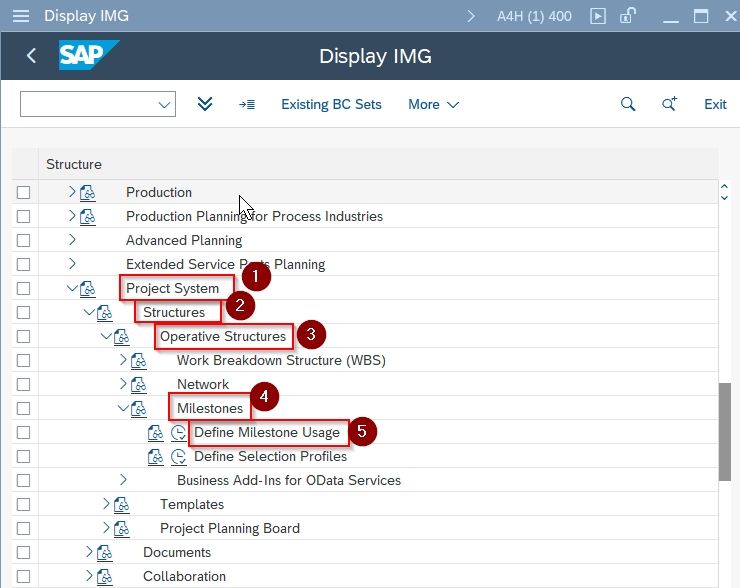
Task: Tick the checkbox for Advanced Planning row
Action: 24,241
